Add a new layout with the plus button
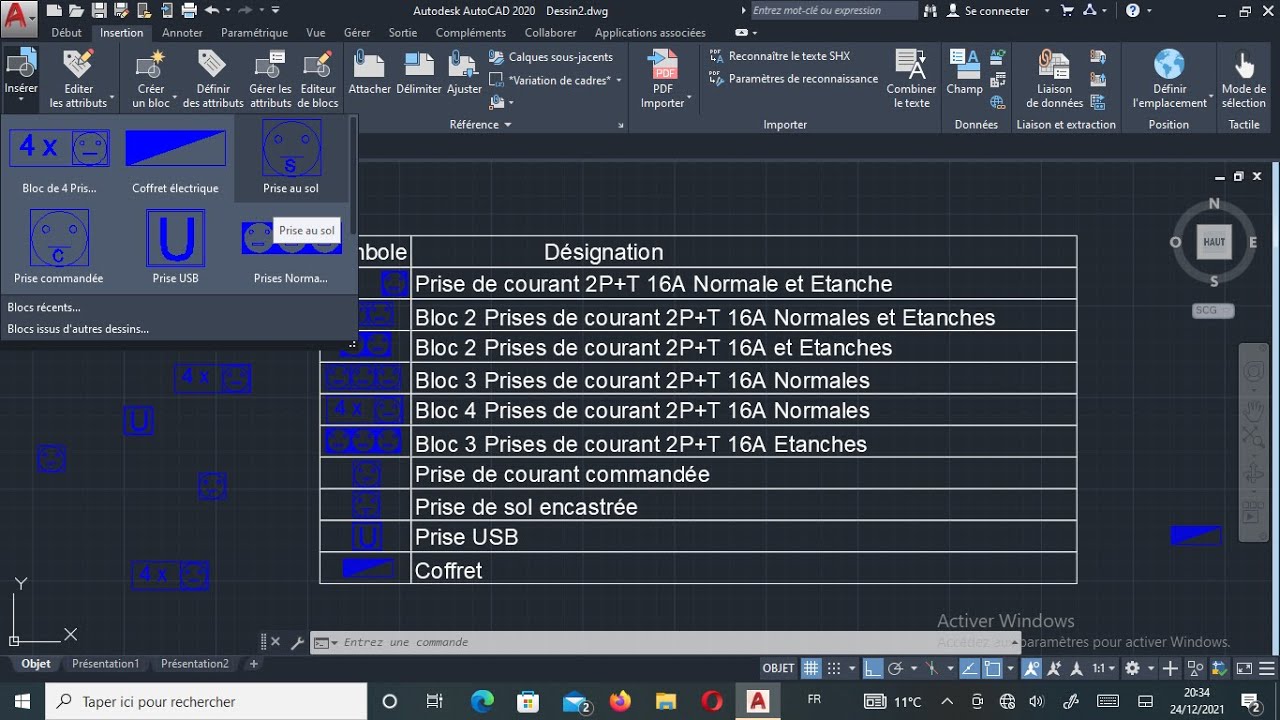 click(x=254, y=663)
